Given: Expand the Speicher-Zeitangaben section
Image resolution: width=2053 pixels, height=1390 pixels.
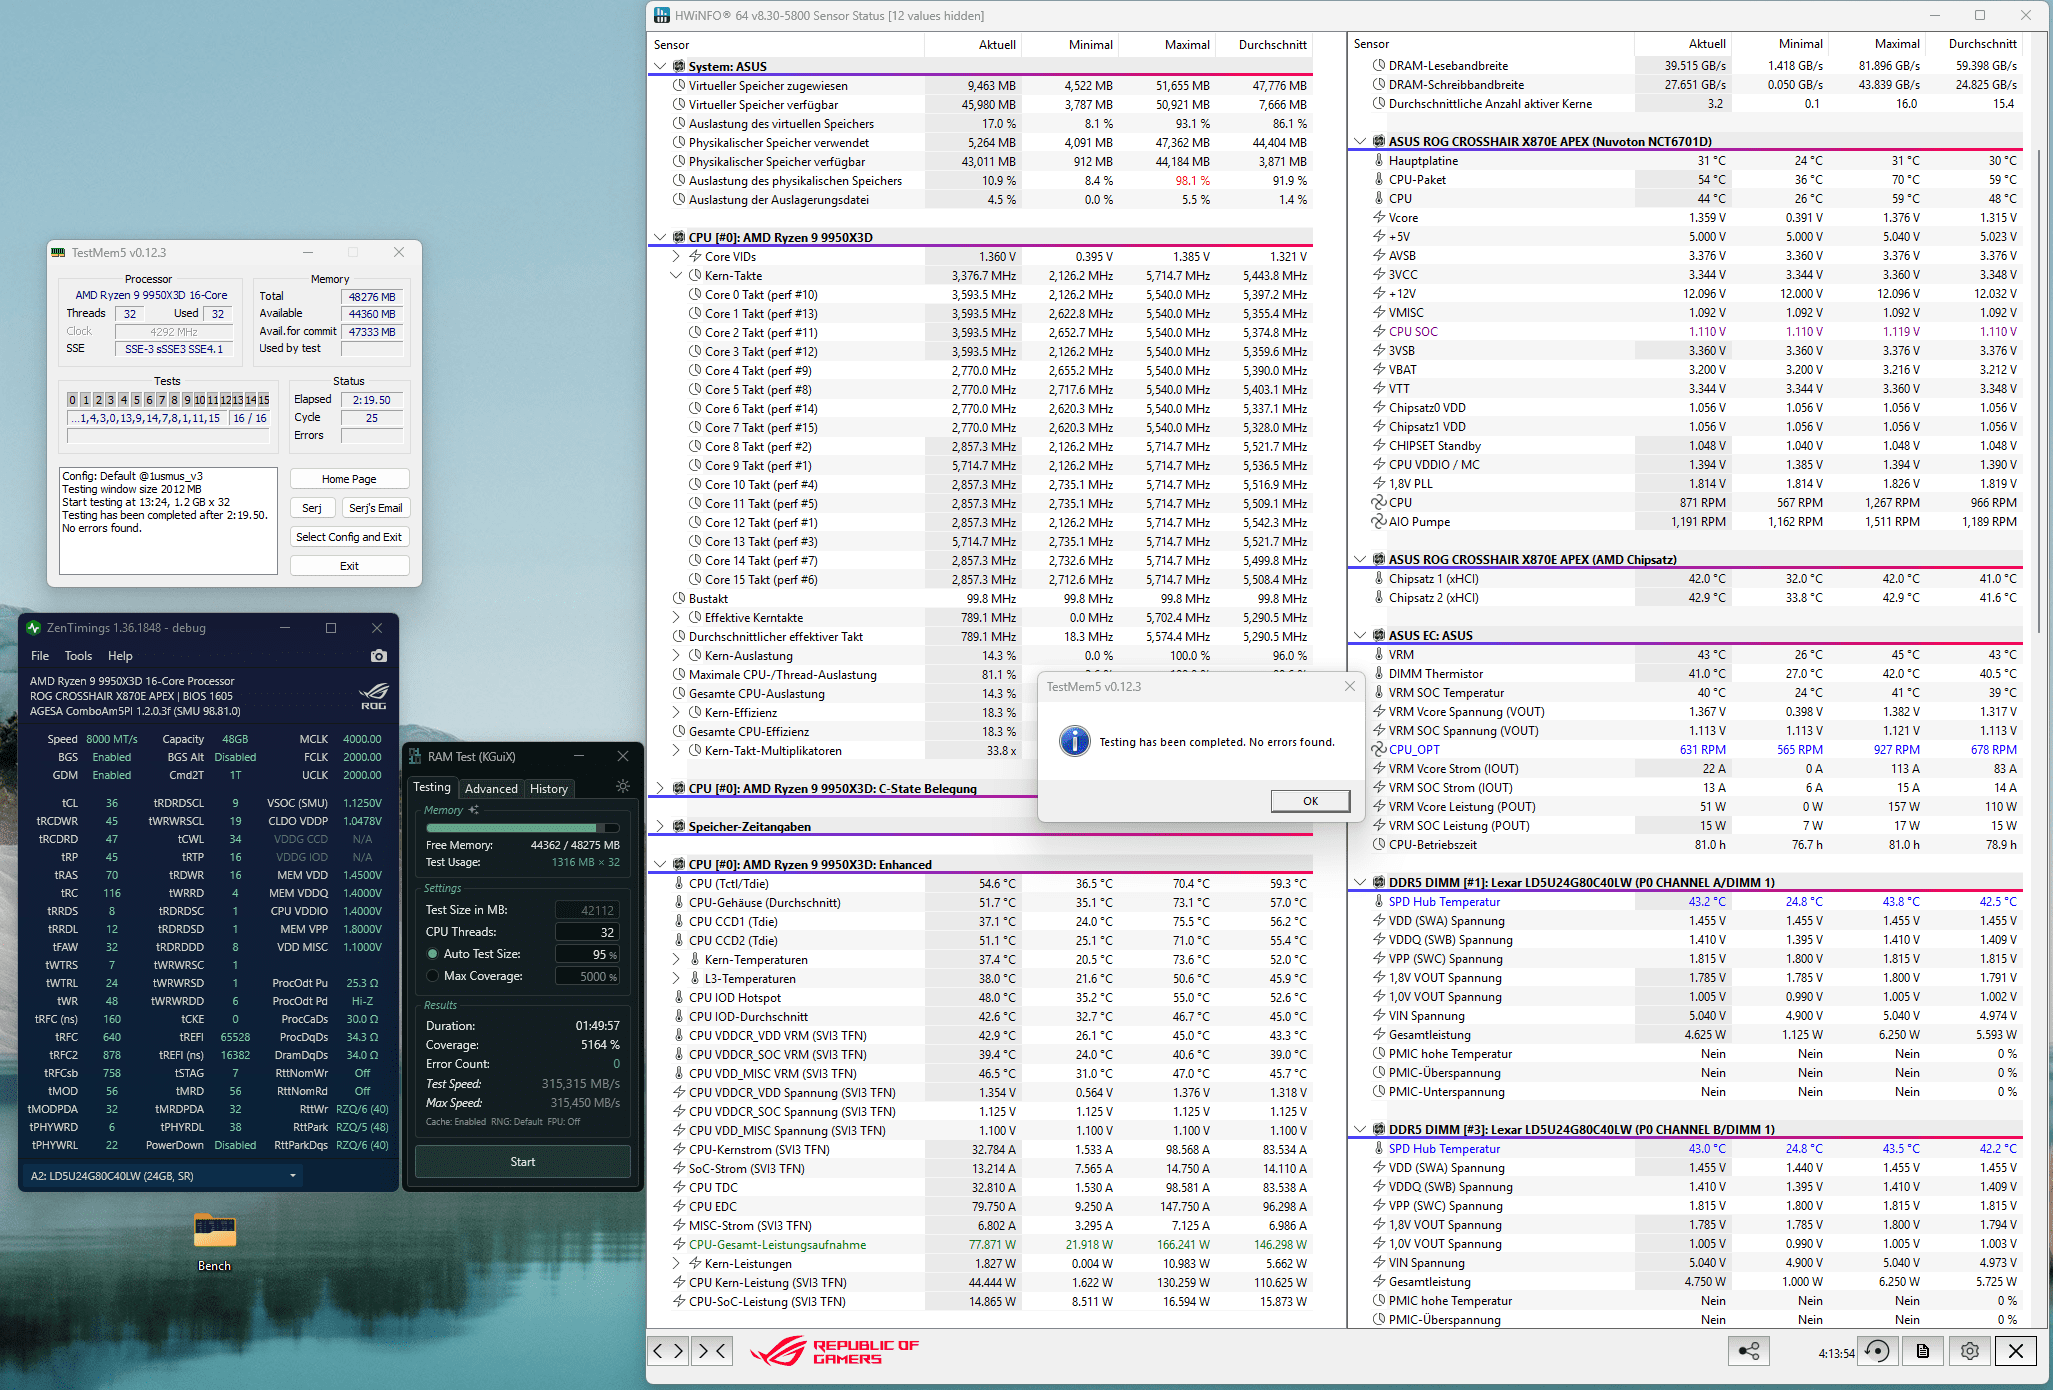Looking at the screenshot, I should tap(660, 827).
